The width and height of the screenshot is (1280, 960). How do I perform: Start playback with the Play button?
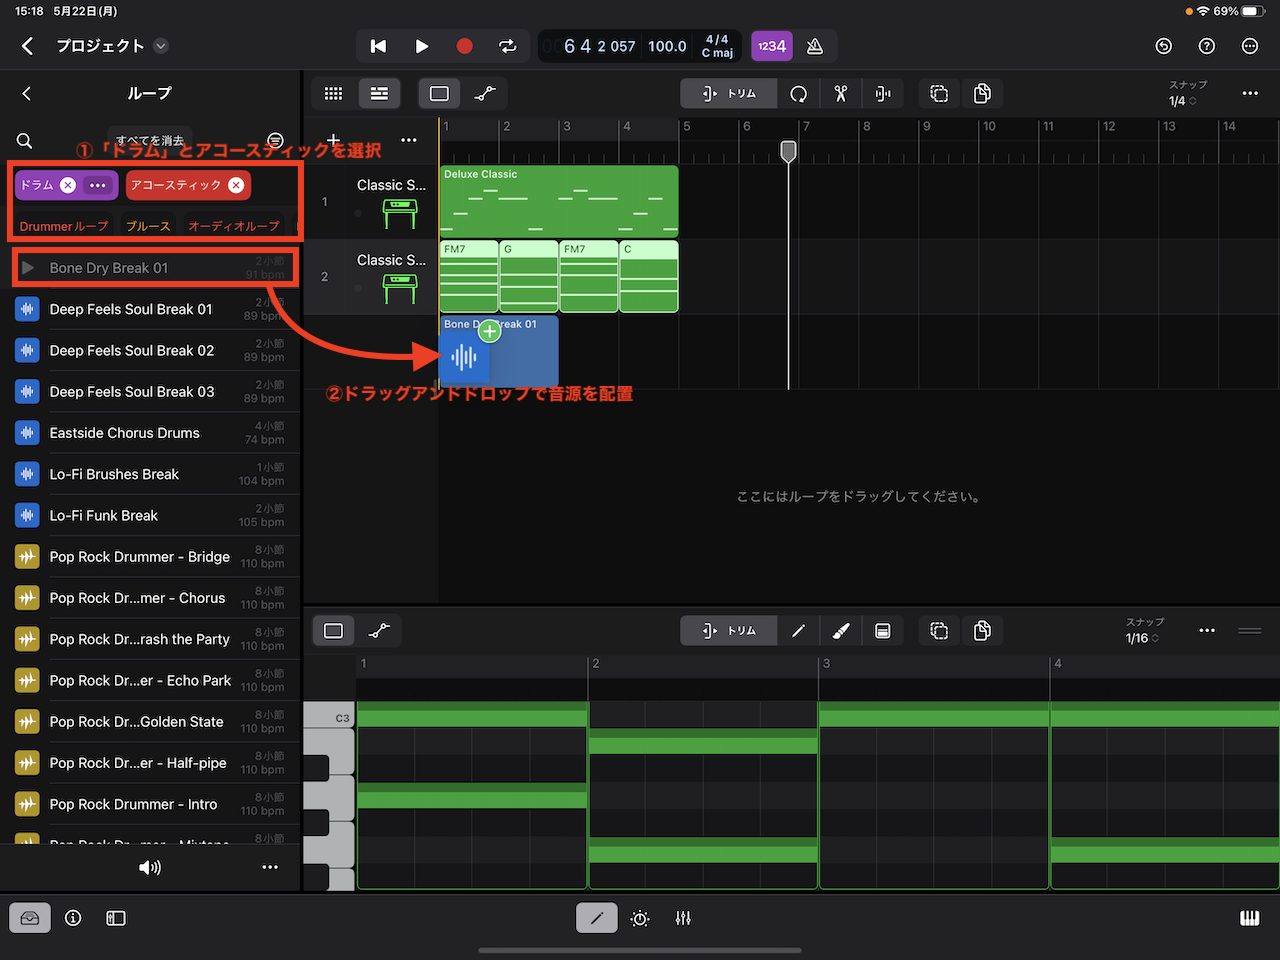[x=421, y=46]
